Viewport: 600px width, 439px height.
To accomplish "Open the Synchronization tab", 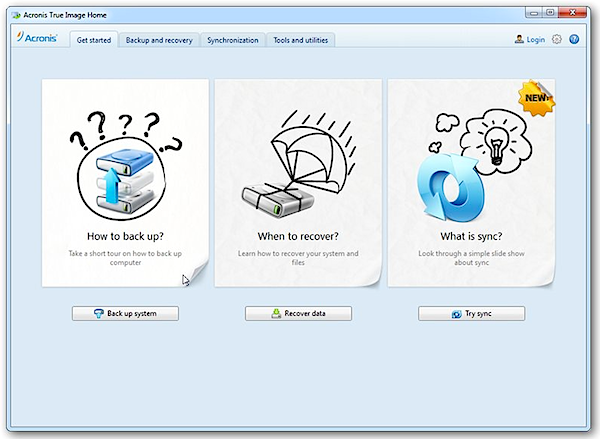I will [233, 40].
